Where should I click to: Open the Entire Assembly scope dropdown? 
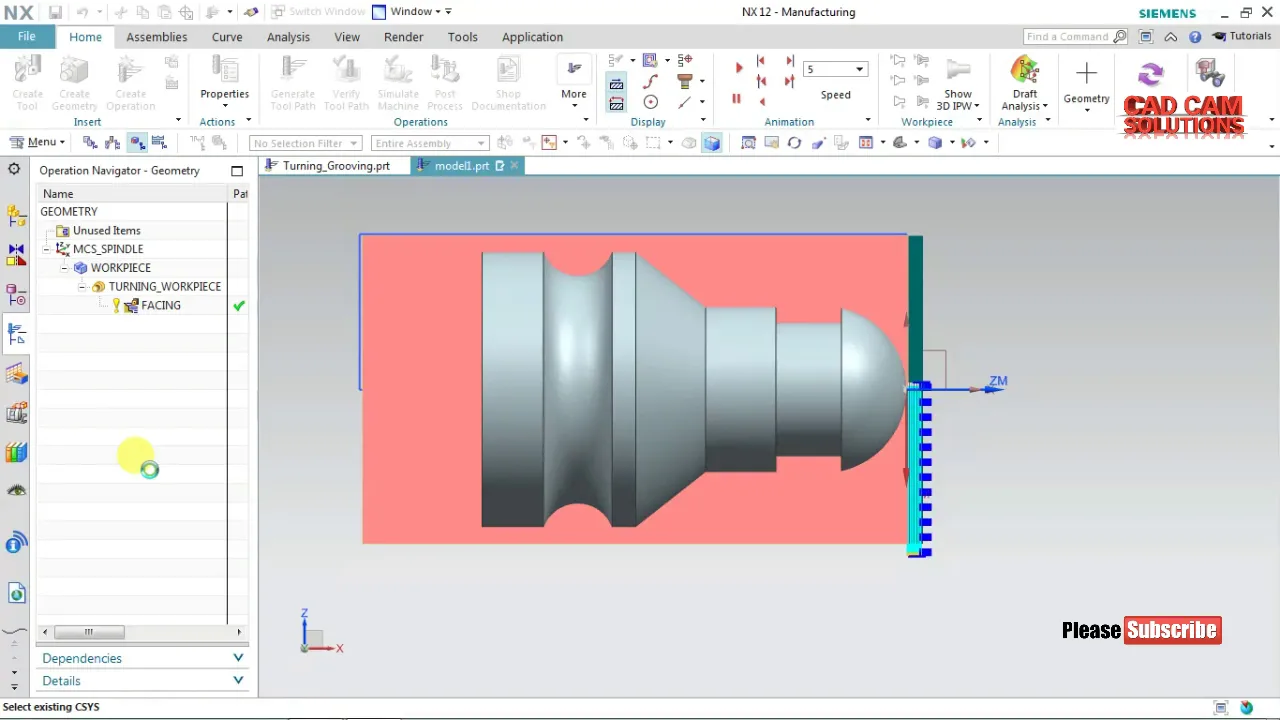coord(430,143)
